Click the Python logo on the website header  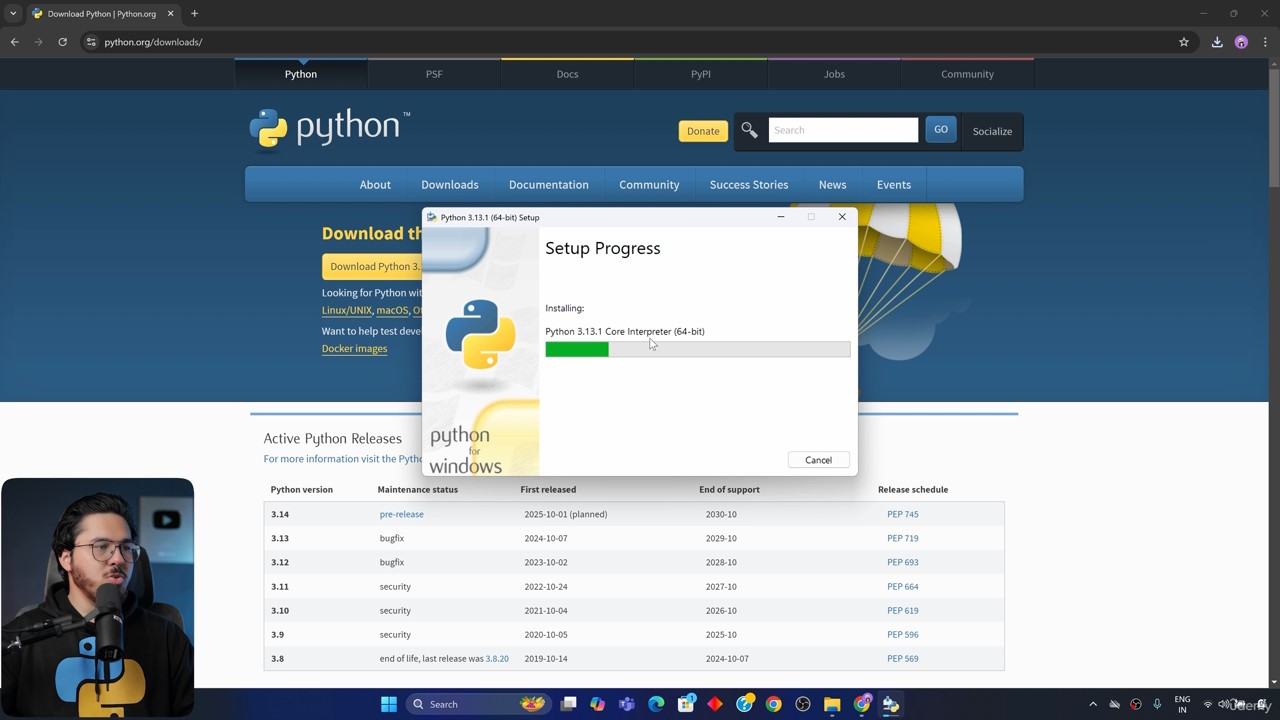[330, 128]
